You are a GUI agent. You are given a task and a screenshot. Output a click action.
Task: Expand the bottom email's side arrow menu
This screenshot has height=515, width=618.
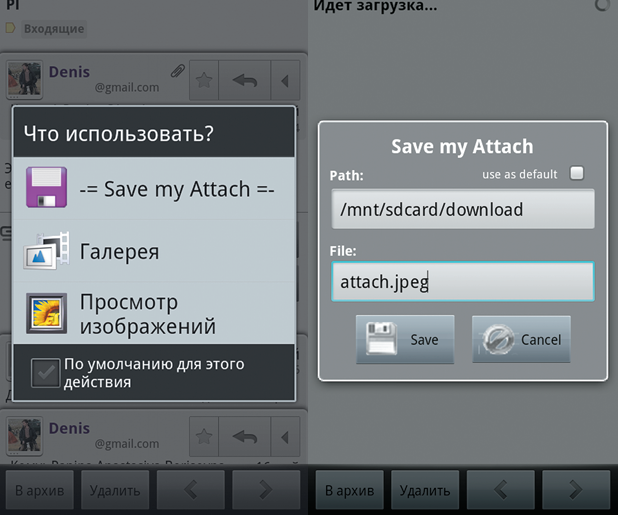[286, 436]
